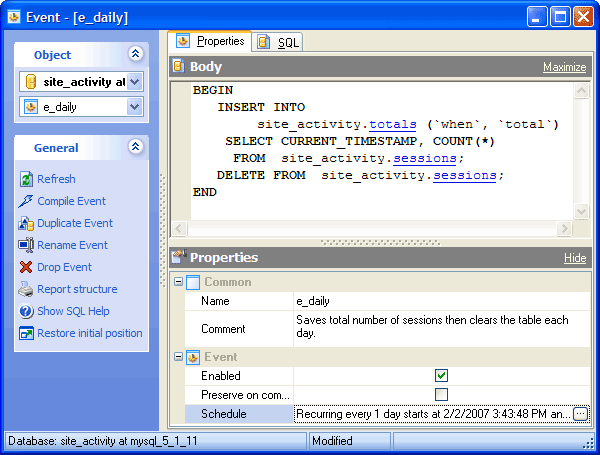Open the e_daily event dropdown
The height and width of the screenshot is (455, 600).
pos(135,106)
